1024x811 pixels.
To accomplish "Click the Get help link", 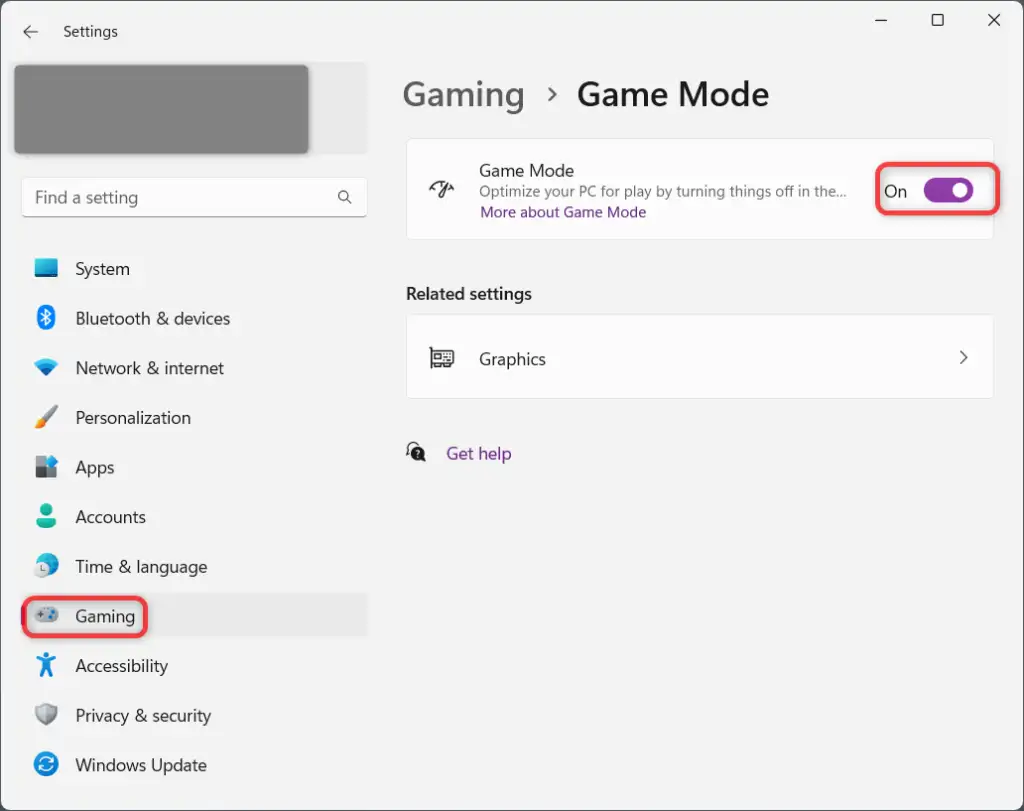I will (x=478, y=453).
